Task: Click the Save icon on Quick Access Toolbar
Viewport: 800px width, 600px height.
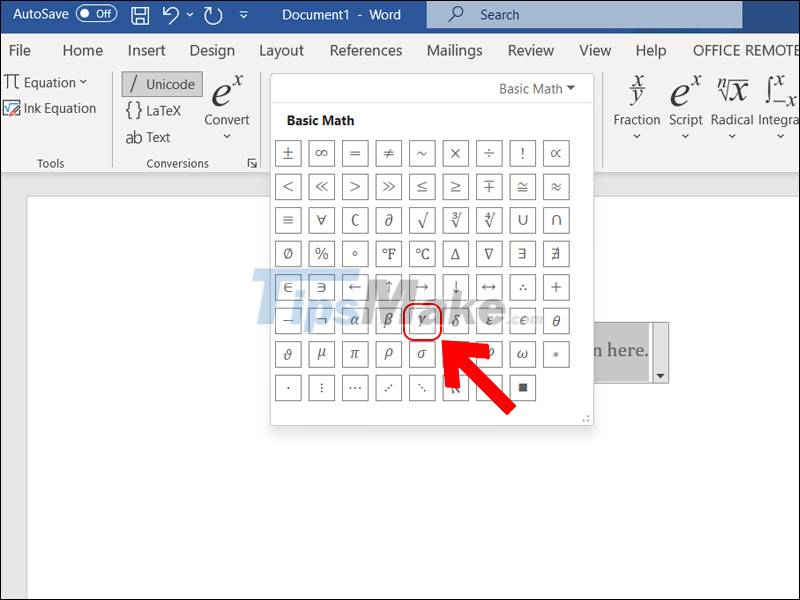Action: (140, 14)
